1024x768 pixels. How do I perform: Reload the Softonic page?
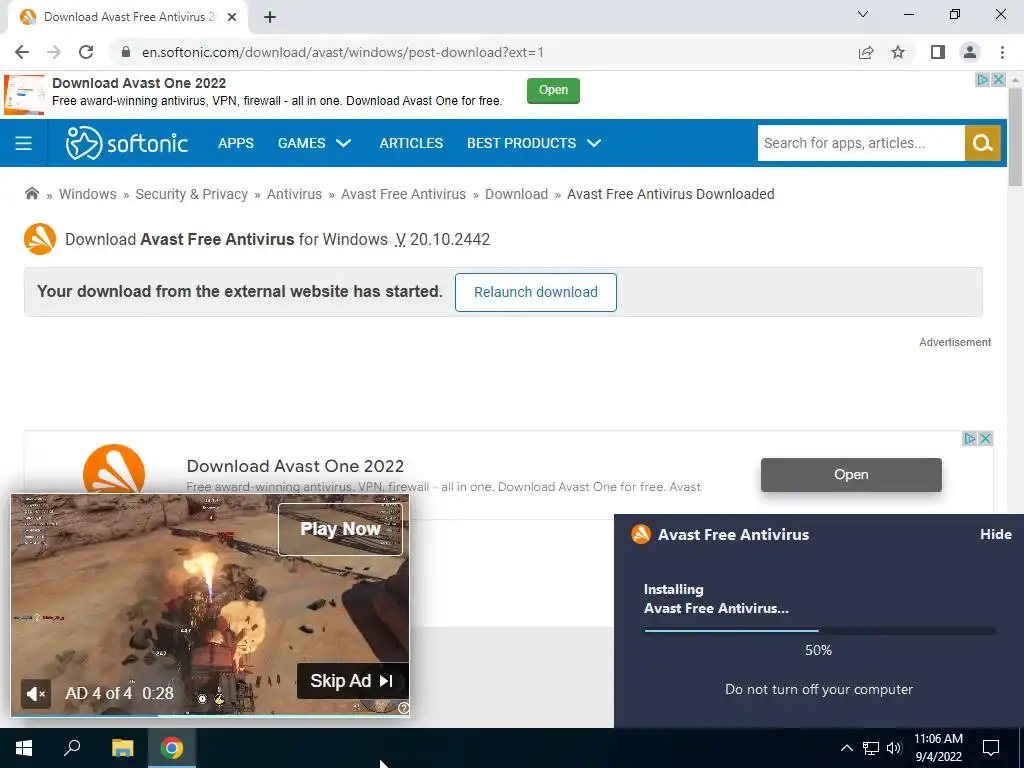[86, 52]
